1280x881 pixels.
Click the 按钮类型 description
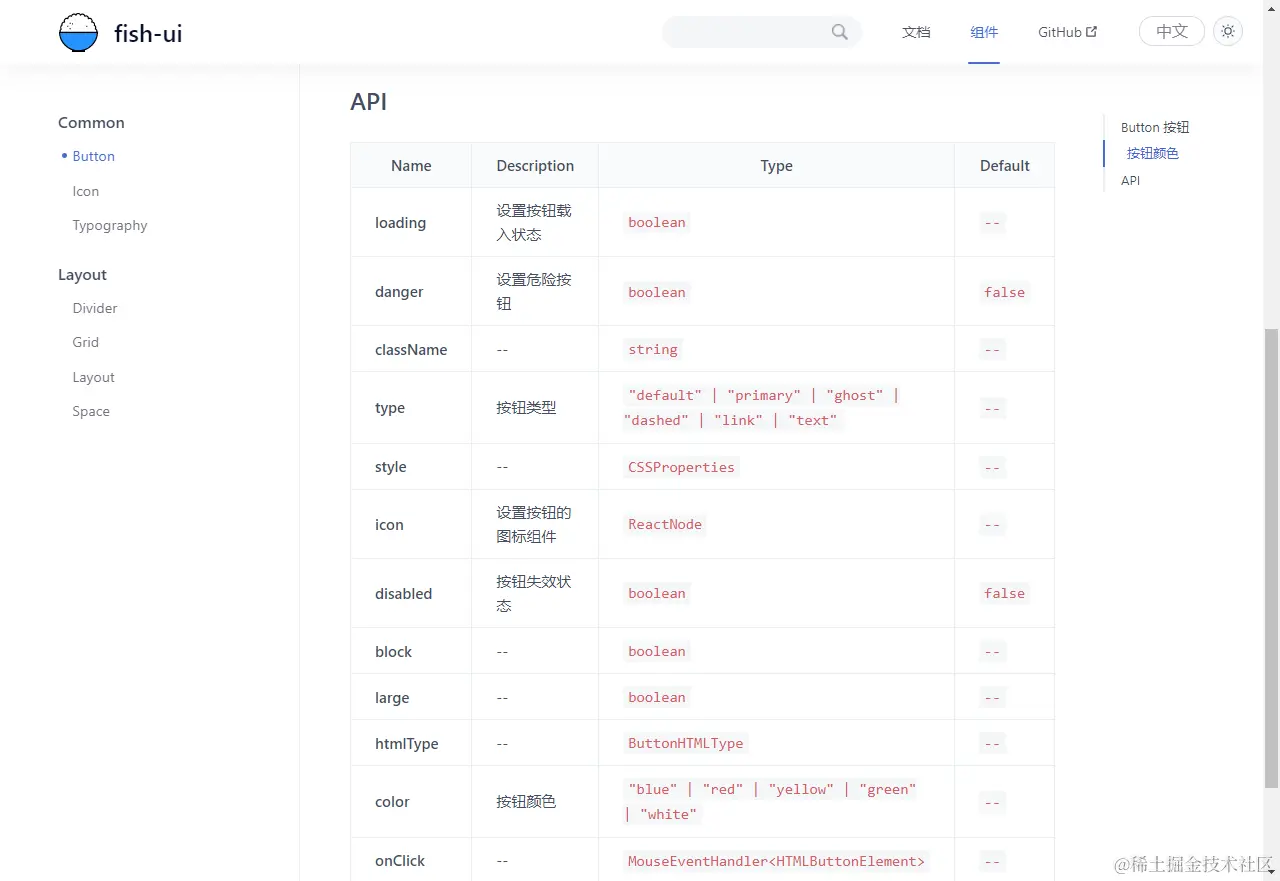526,408
